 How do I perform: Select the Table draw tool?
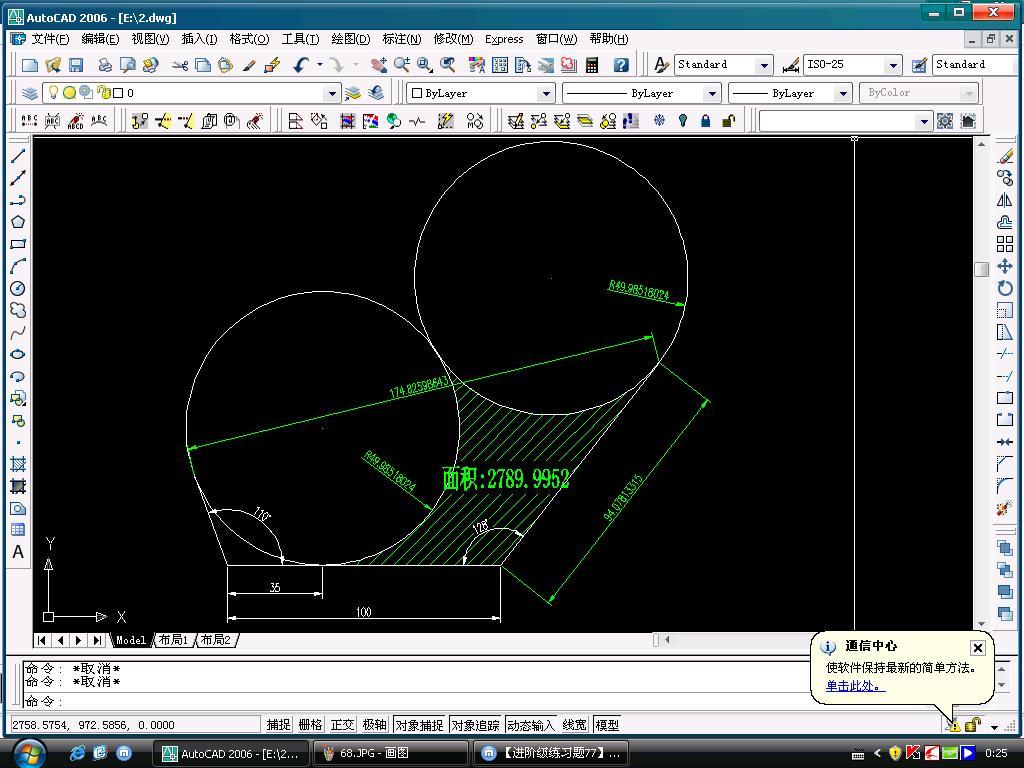[x=18, y=530]
